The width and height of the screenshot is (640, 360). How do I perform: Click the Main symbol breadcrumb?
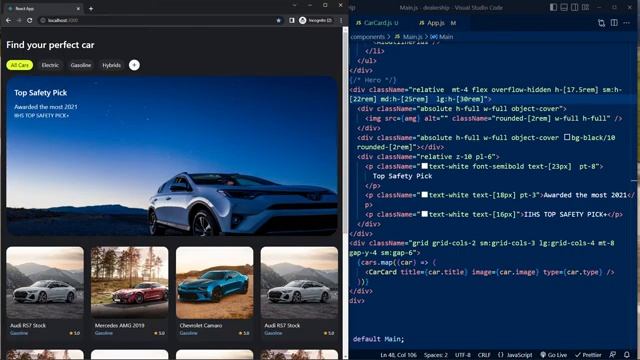pos(442,37)
